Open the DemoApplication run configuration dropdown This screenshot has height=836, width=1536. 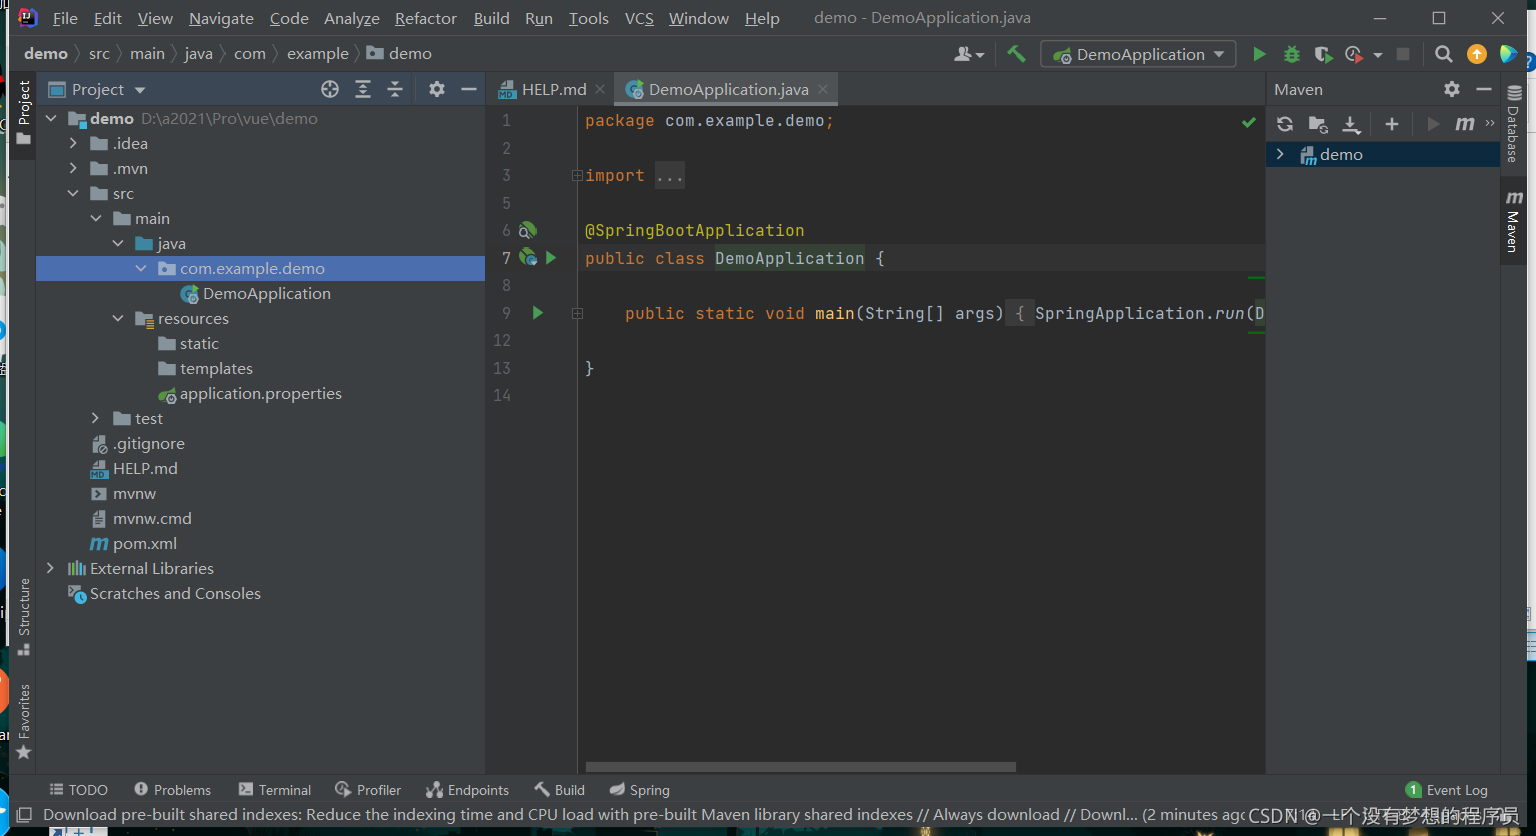[x=1138, y=54]
